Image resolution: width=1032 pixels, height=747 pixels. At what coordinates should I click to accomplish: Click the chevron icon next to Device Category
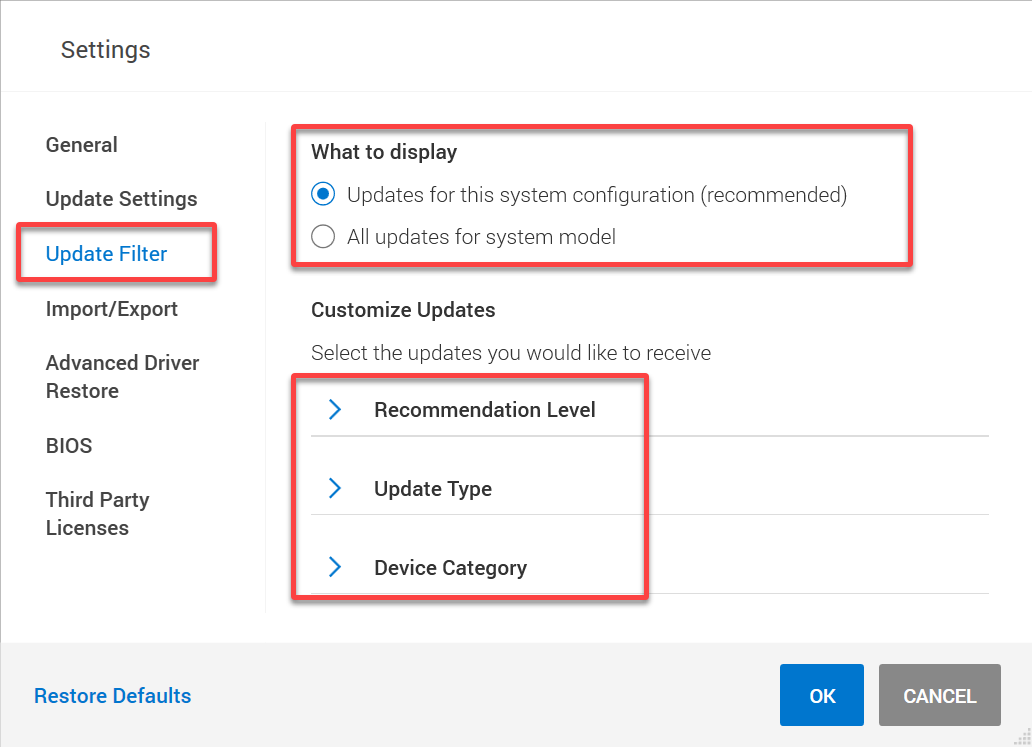click(x=334, y=567)
